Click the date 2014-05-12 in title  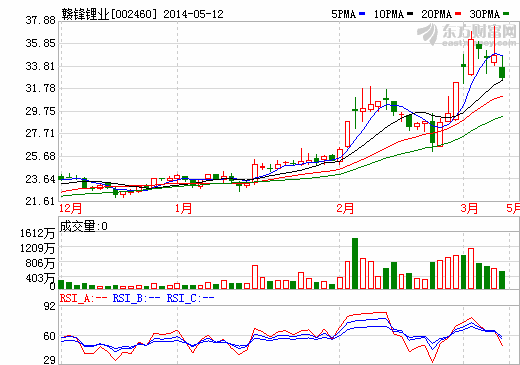[193, 14]
